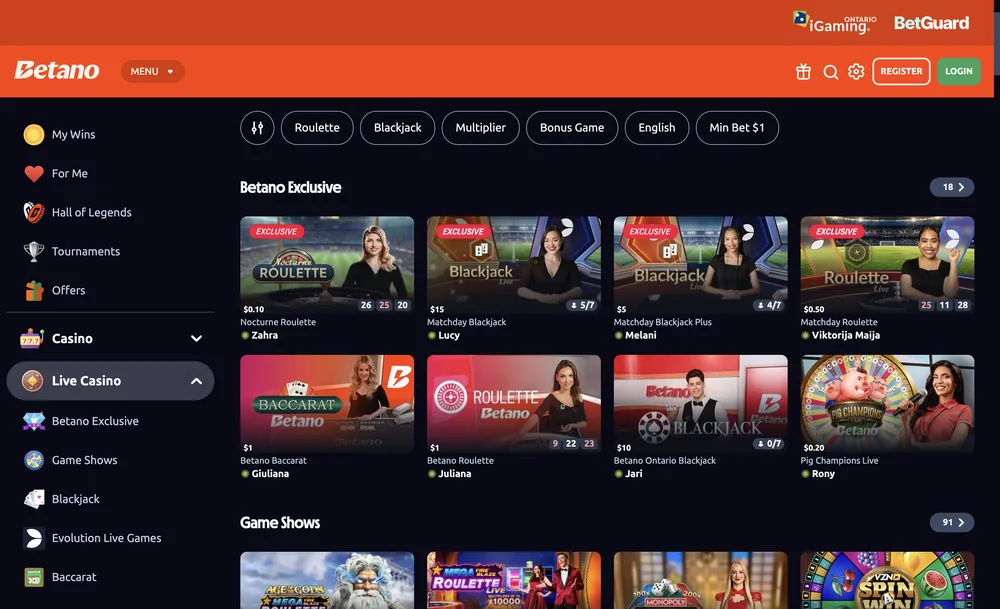This screenshot has width=1000, height=609.
Task: Open Betano Roulette game thumbnail
Action: (514, 404)
